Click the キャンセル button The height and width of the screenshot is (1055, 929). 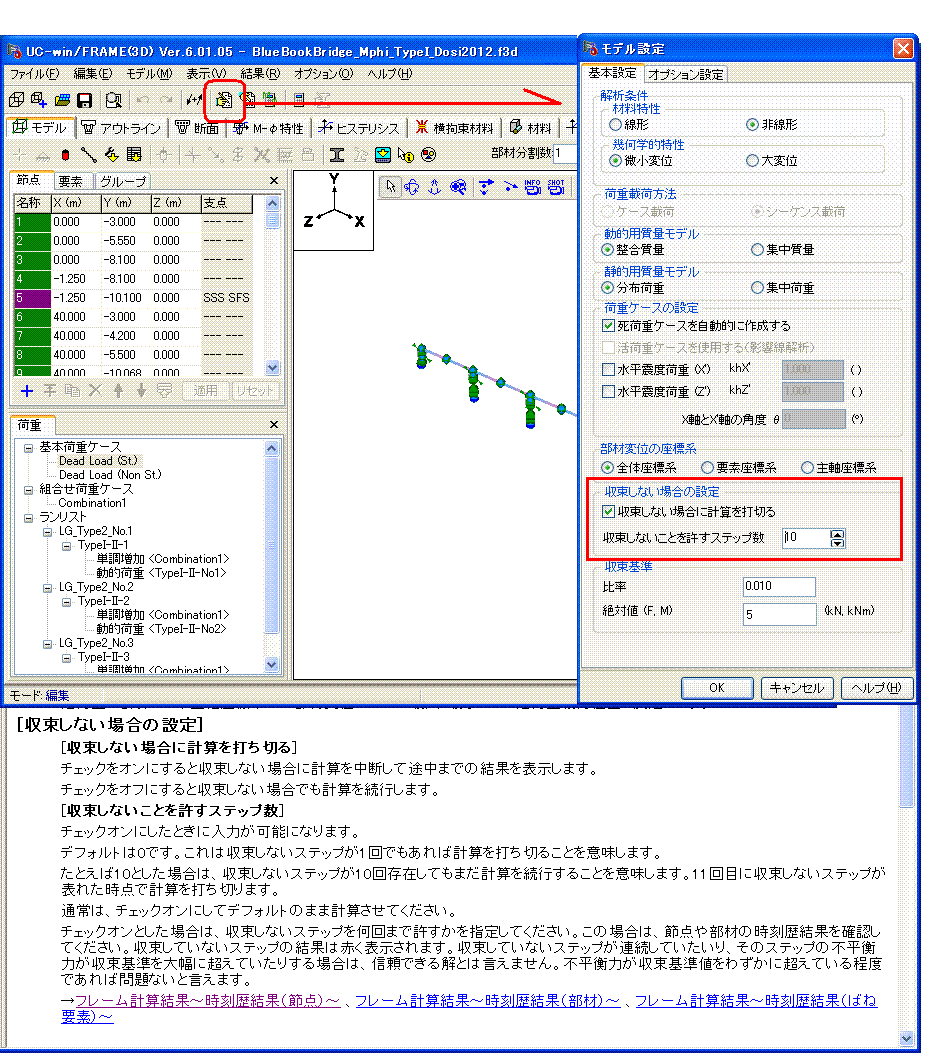coord(796,688)
